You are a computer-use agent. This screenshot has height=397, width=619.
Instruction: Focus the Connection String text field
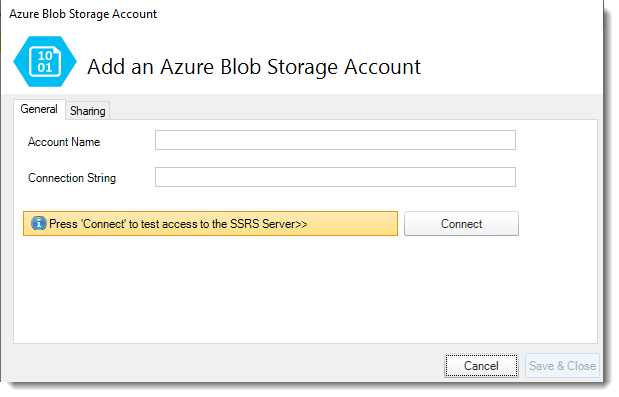[x=335, y=177]
